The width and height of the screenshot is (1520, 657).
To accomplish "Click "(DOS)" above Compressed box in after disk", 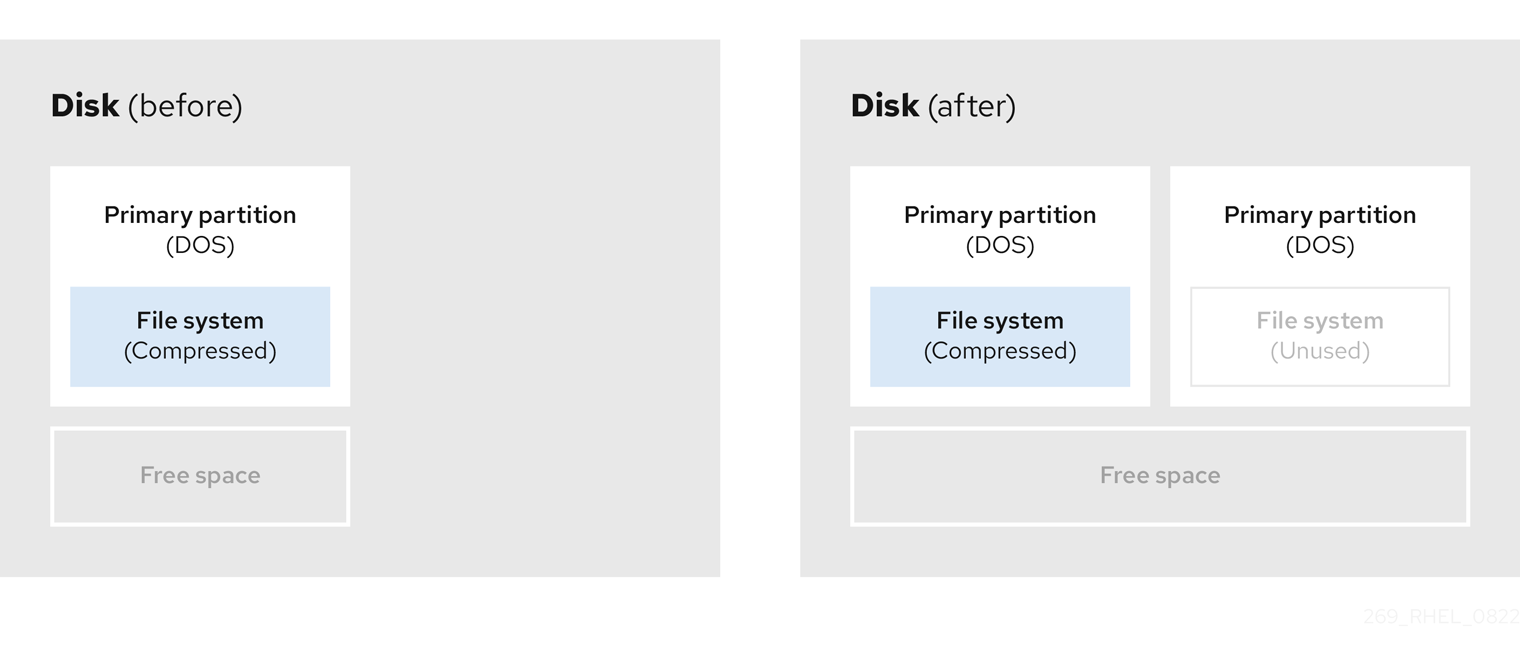I will point(1000,245).
